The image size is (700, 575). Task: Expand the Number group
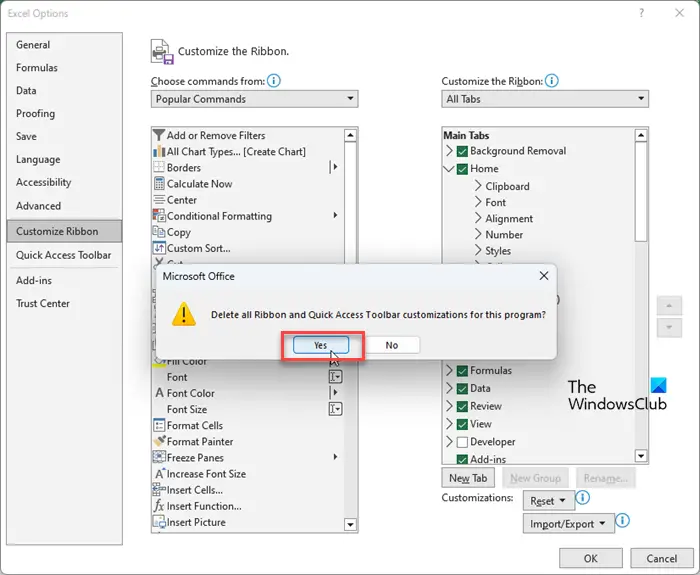pos(478,234)
